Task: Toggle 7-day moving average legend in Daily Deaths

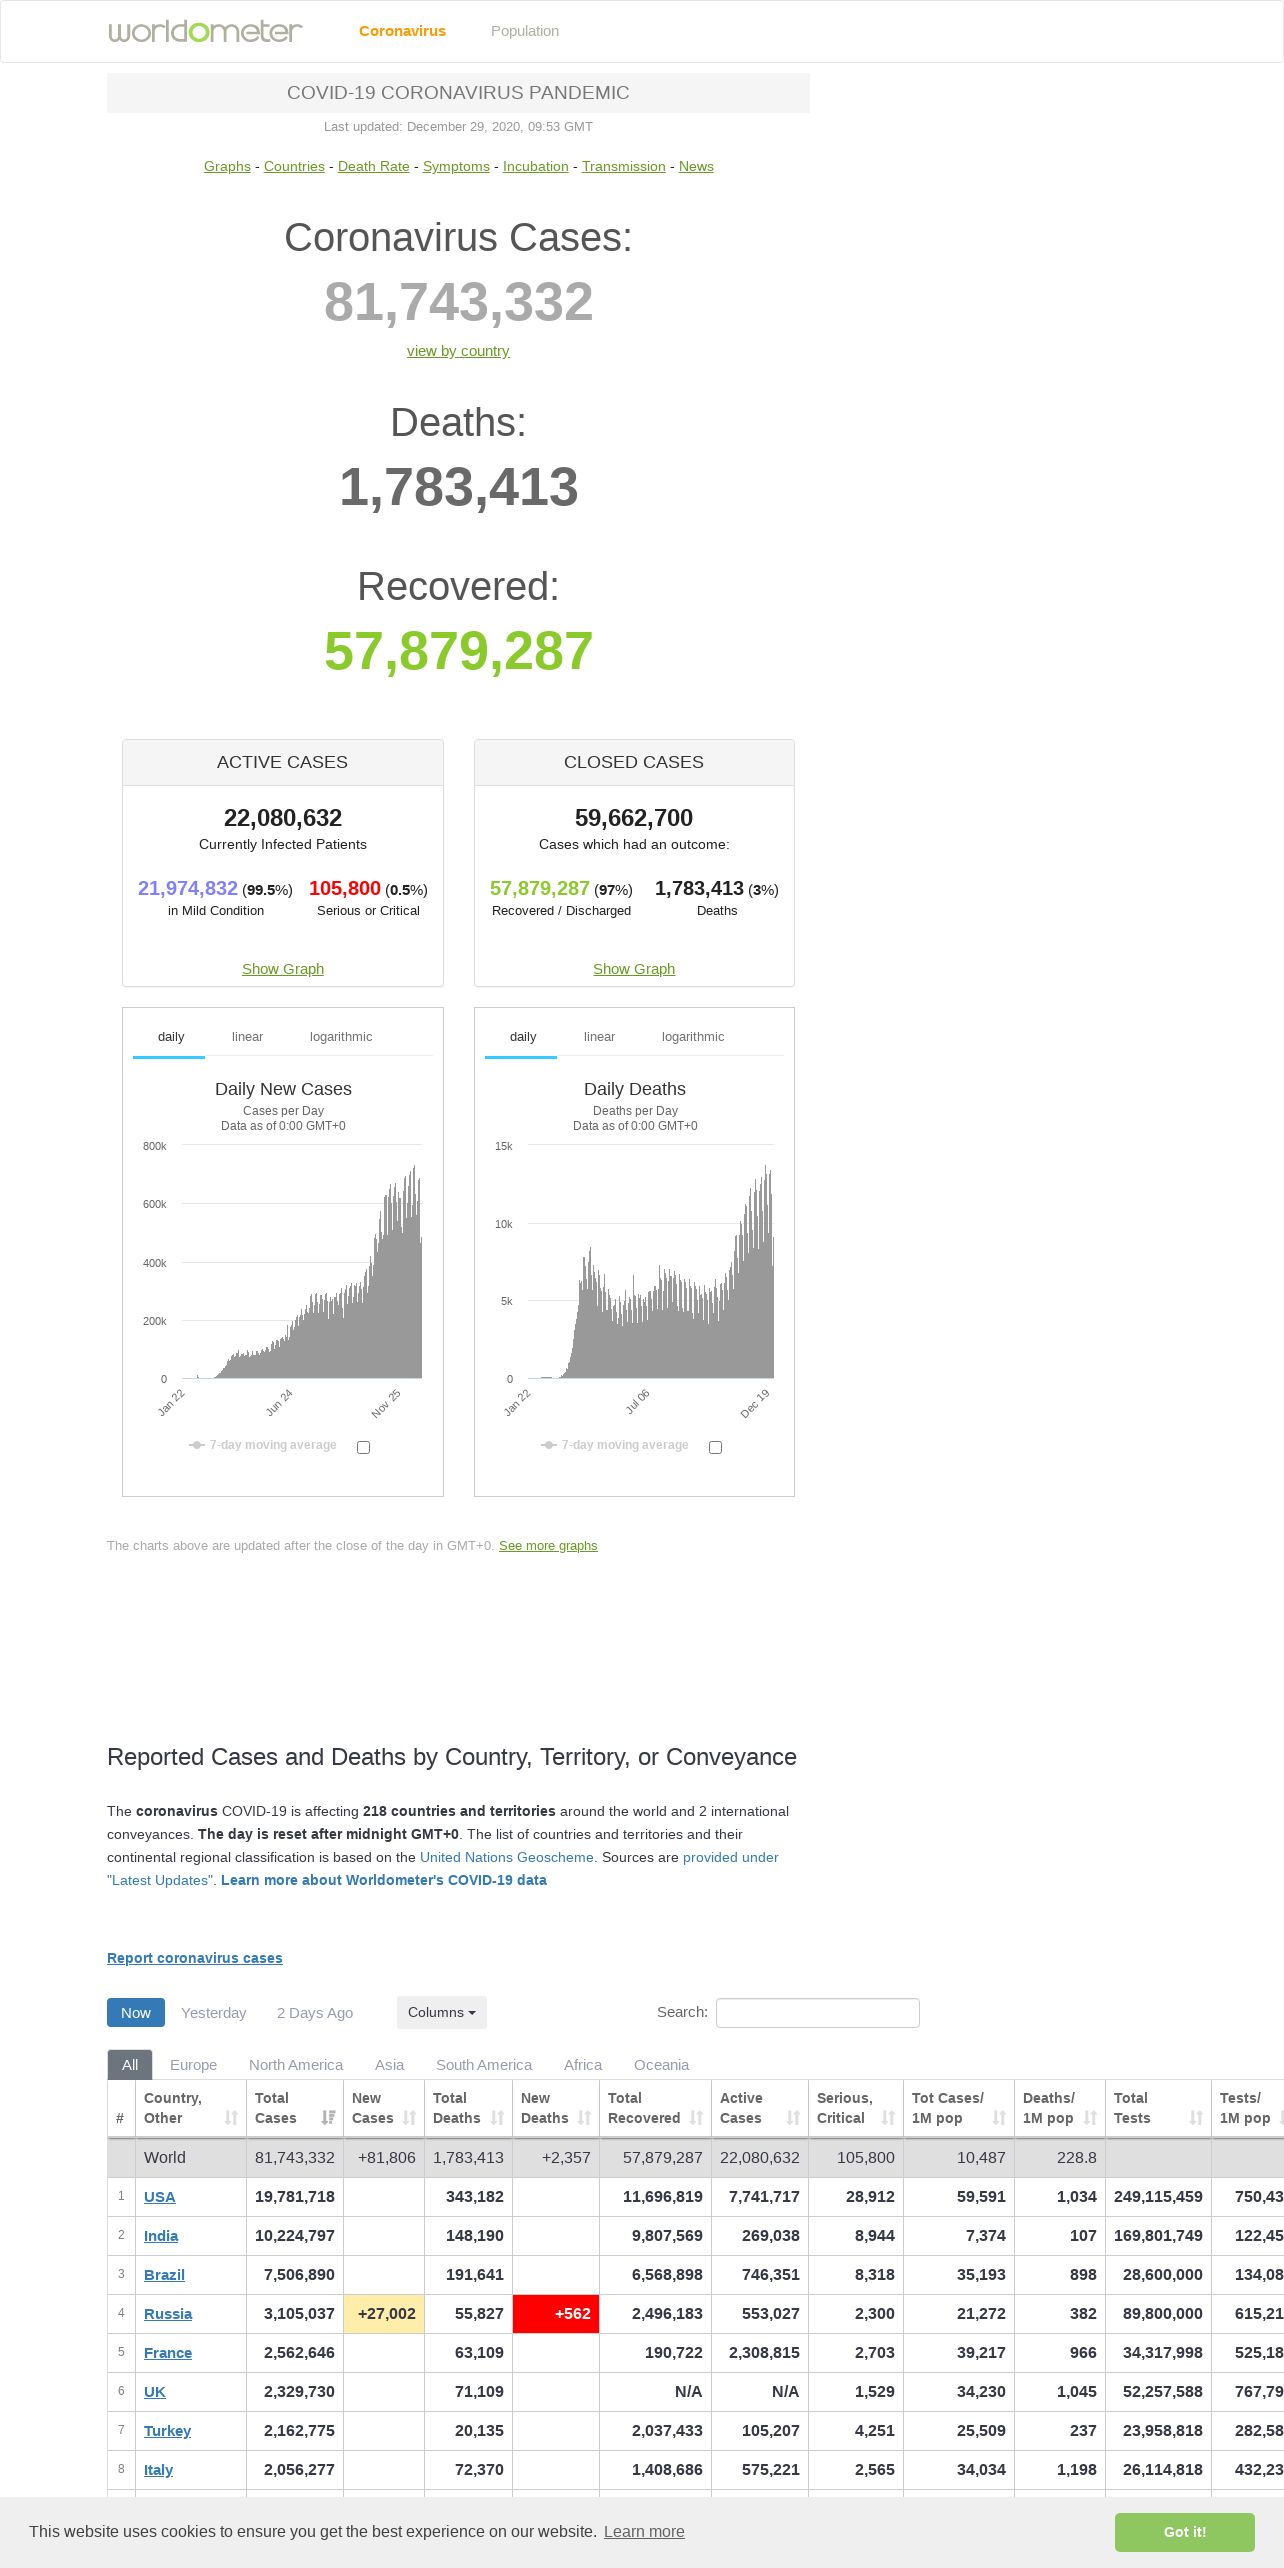Action: pyautogui.click(x=615, y=1445)
